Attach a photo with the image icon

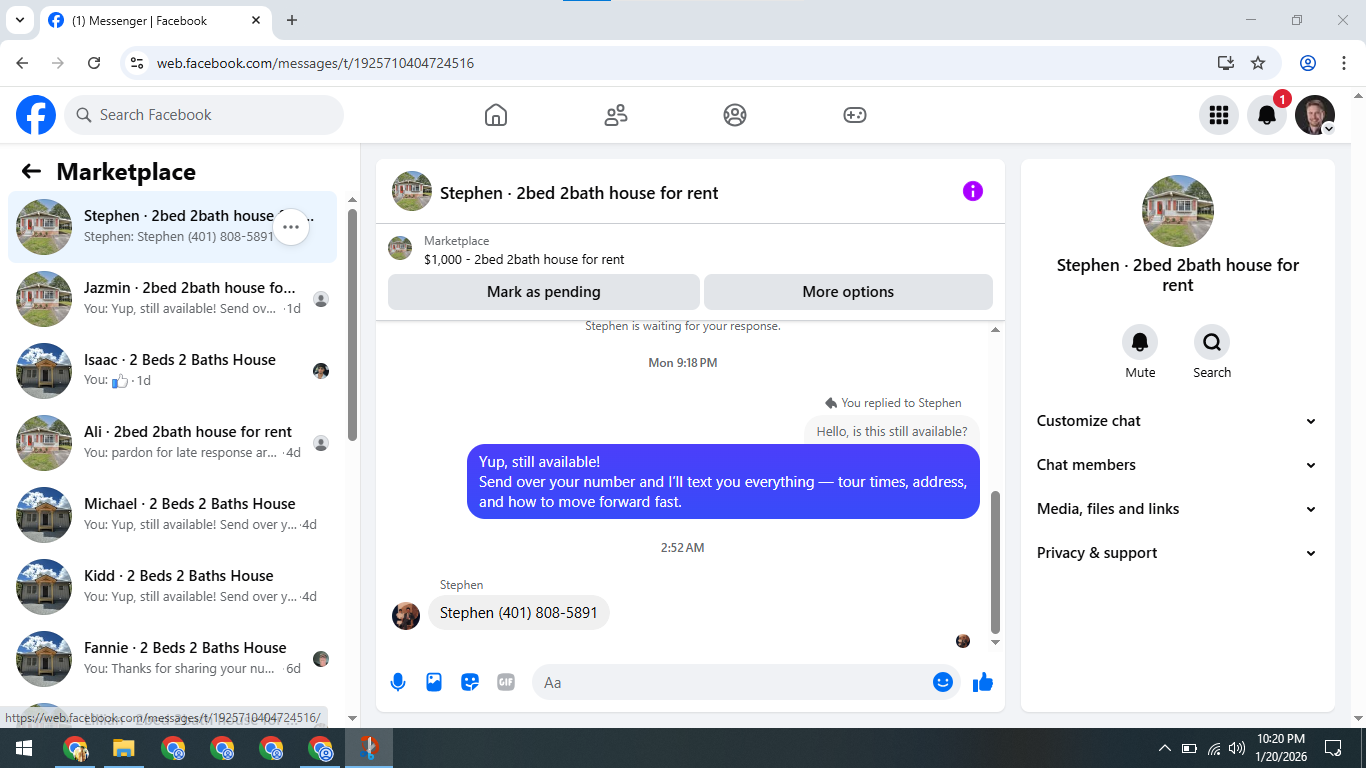pyautogui.click(x=434, y=682)
